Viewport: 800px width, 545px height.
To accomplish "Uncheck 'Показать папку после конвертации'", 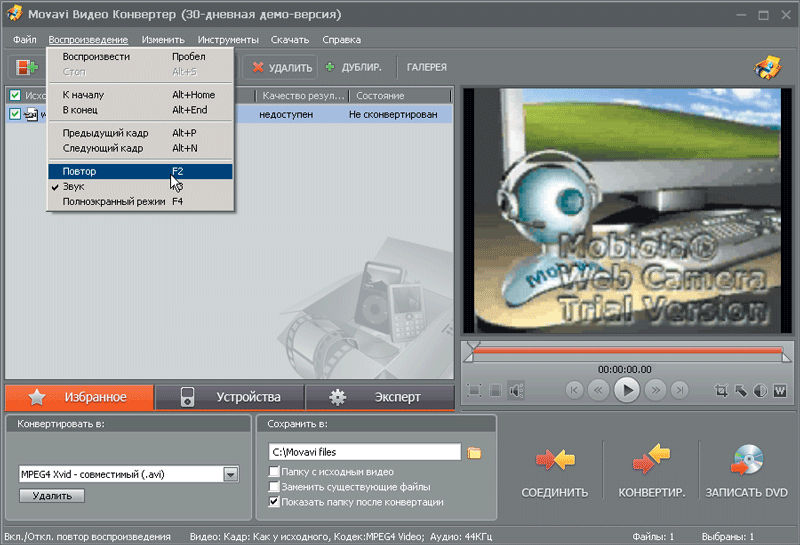I will tap(275, 502).
